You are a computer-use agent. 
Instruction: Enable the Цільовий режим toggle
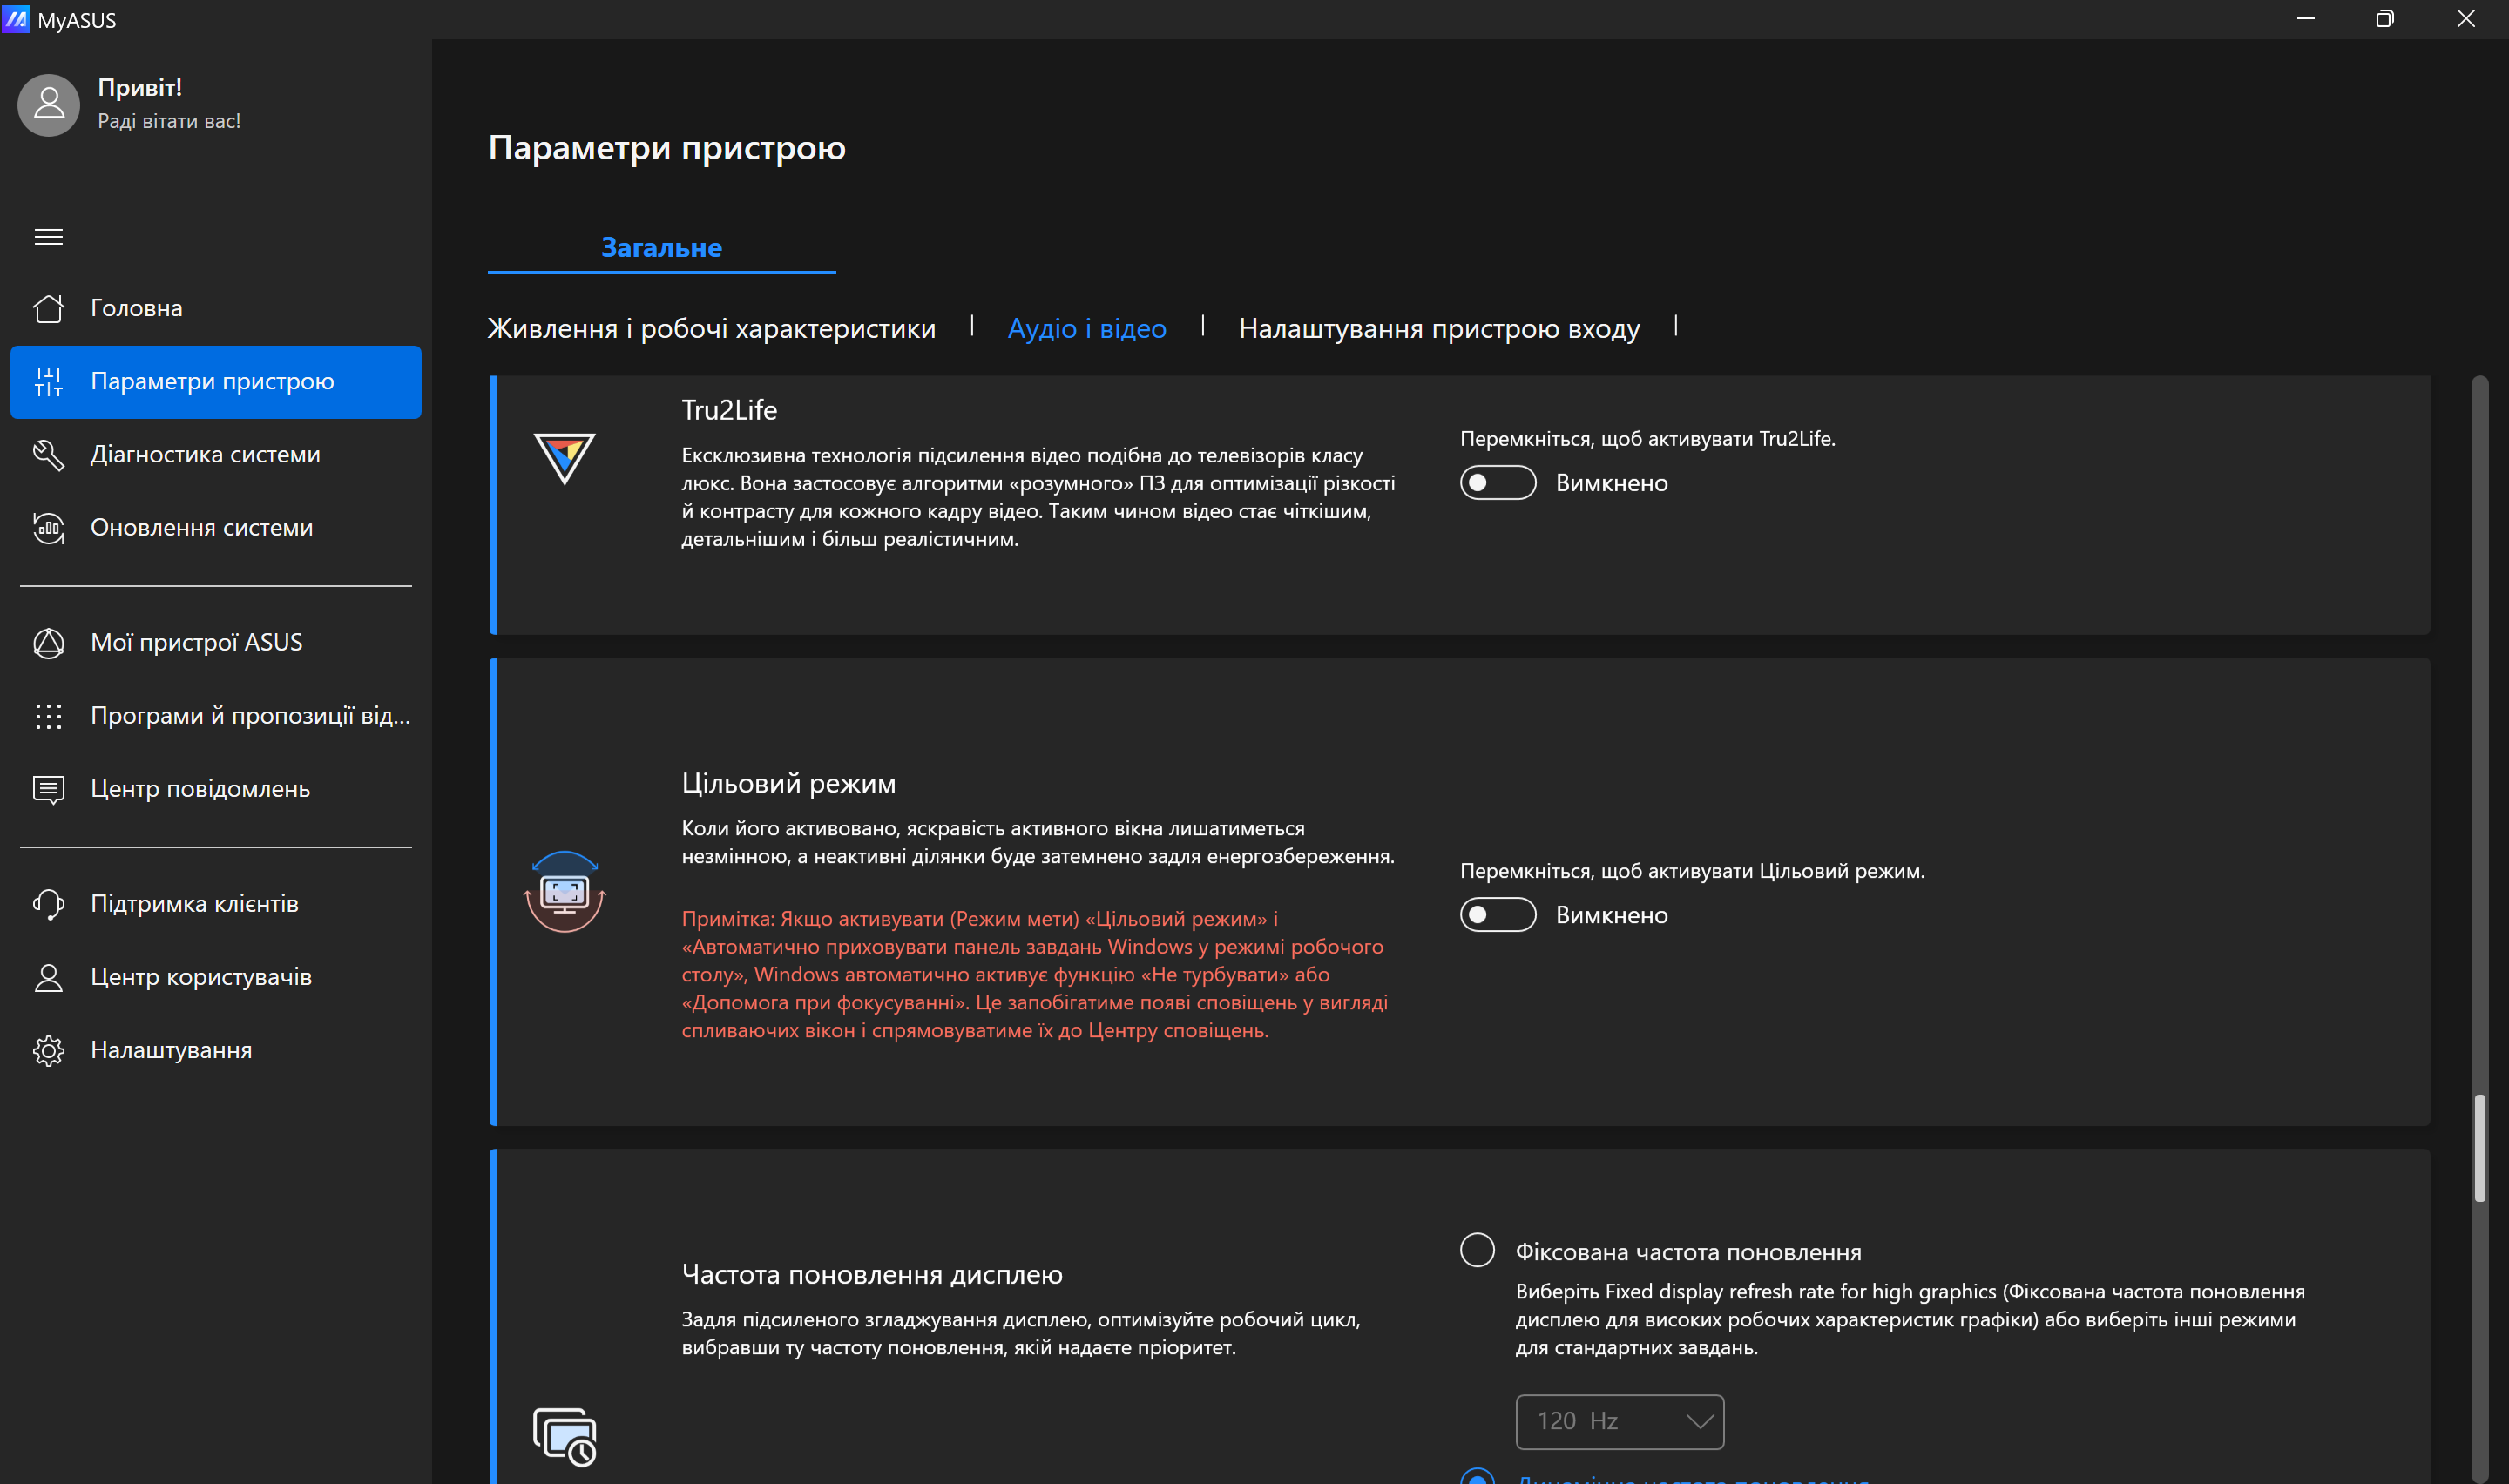click(1497, 915)
